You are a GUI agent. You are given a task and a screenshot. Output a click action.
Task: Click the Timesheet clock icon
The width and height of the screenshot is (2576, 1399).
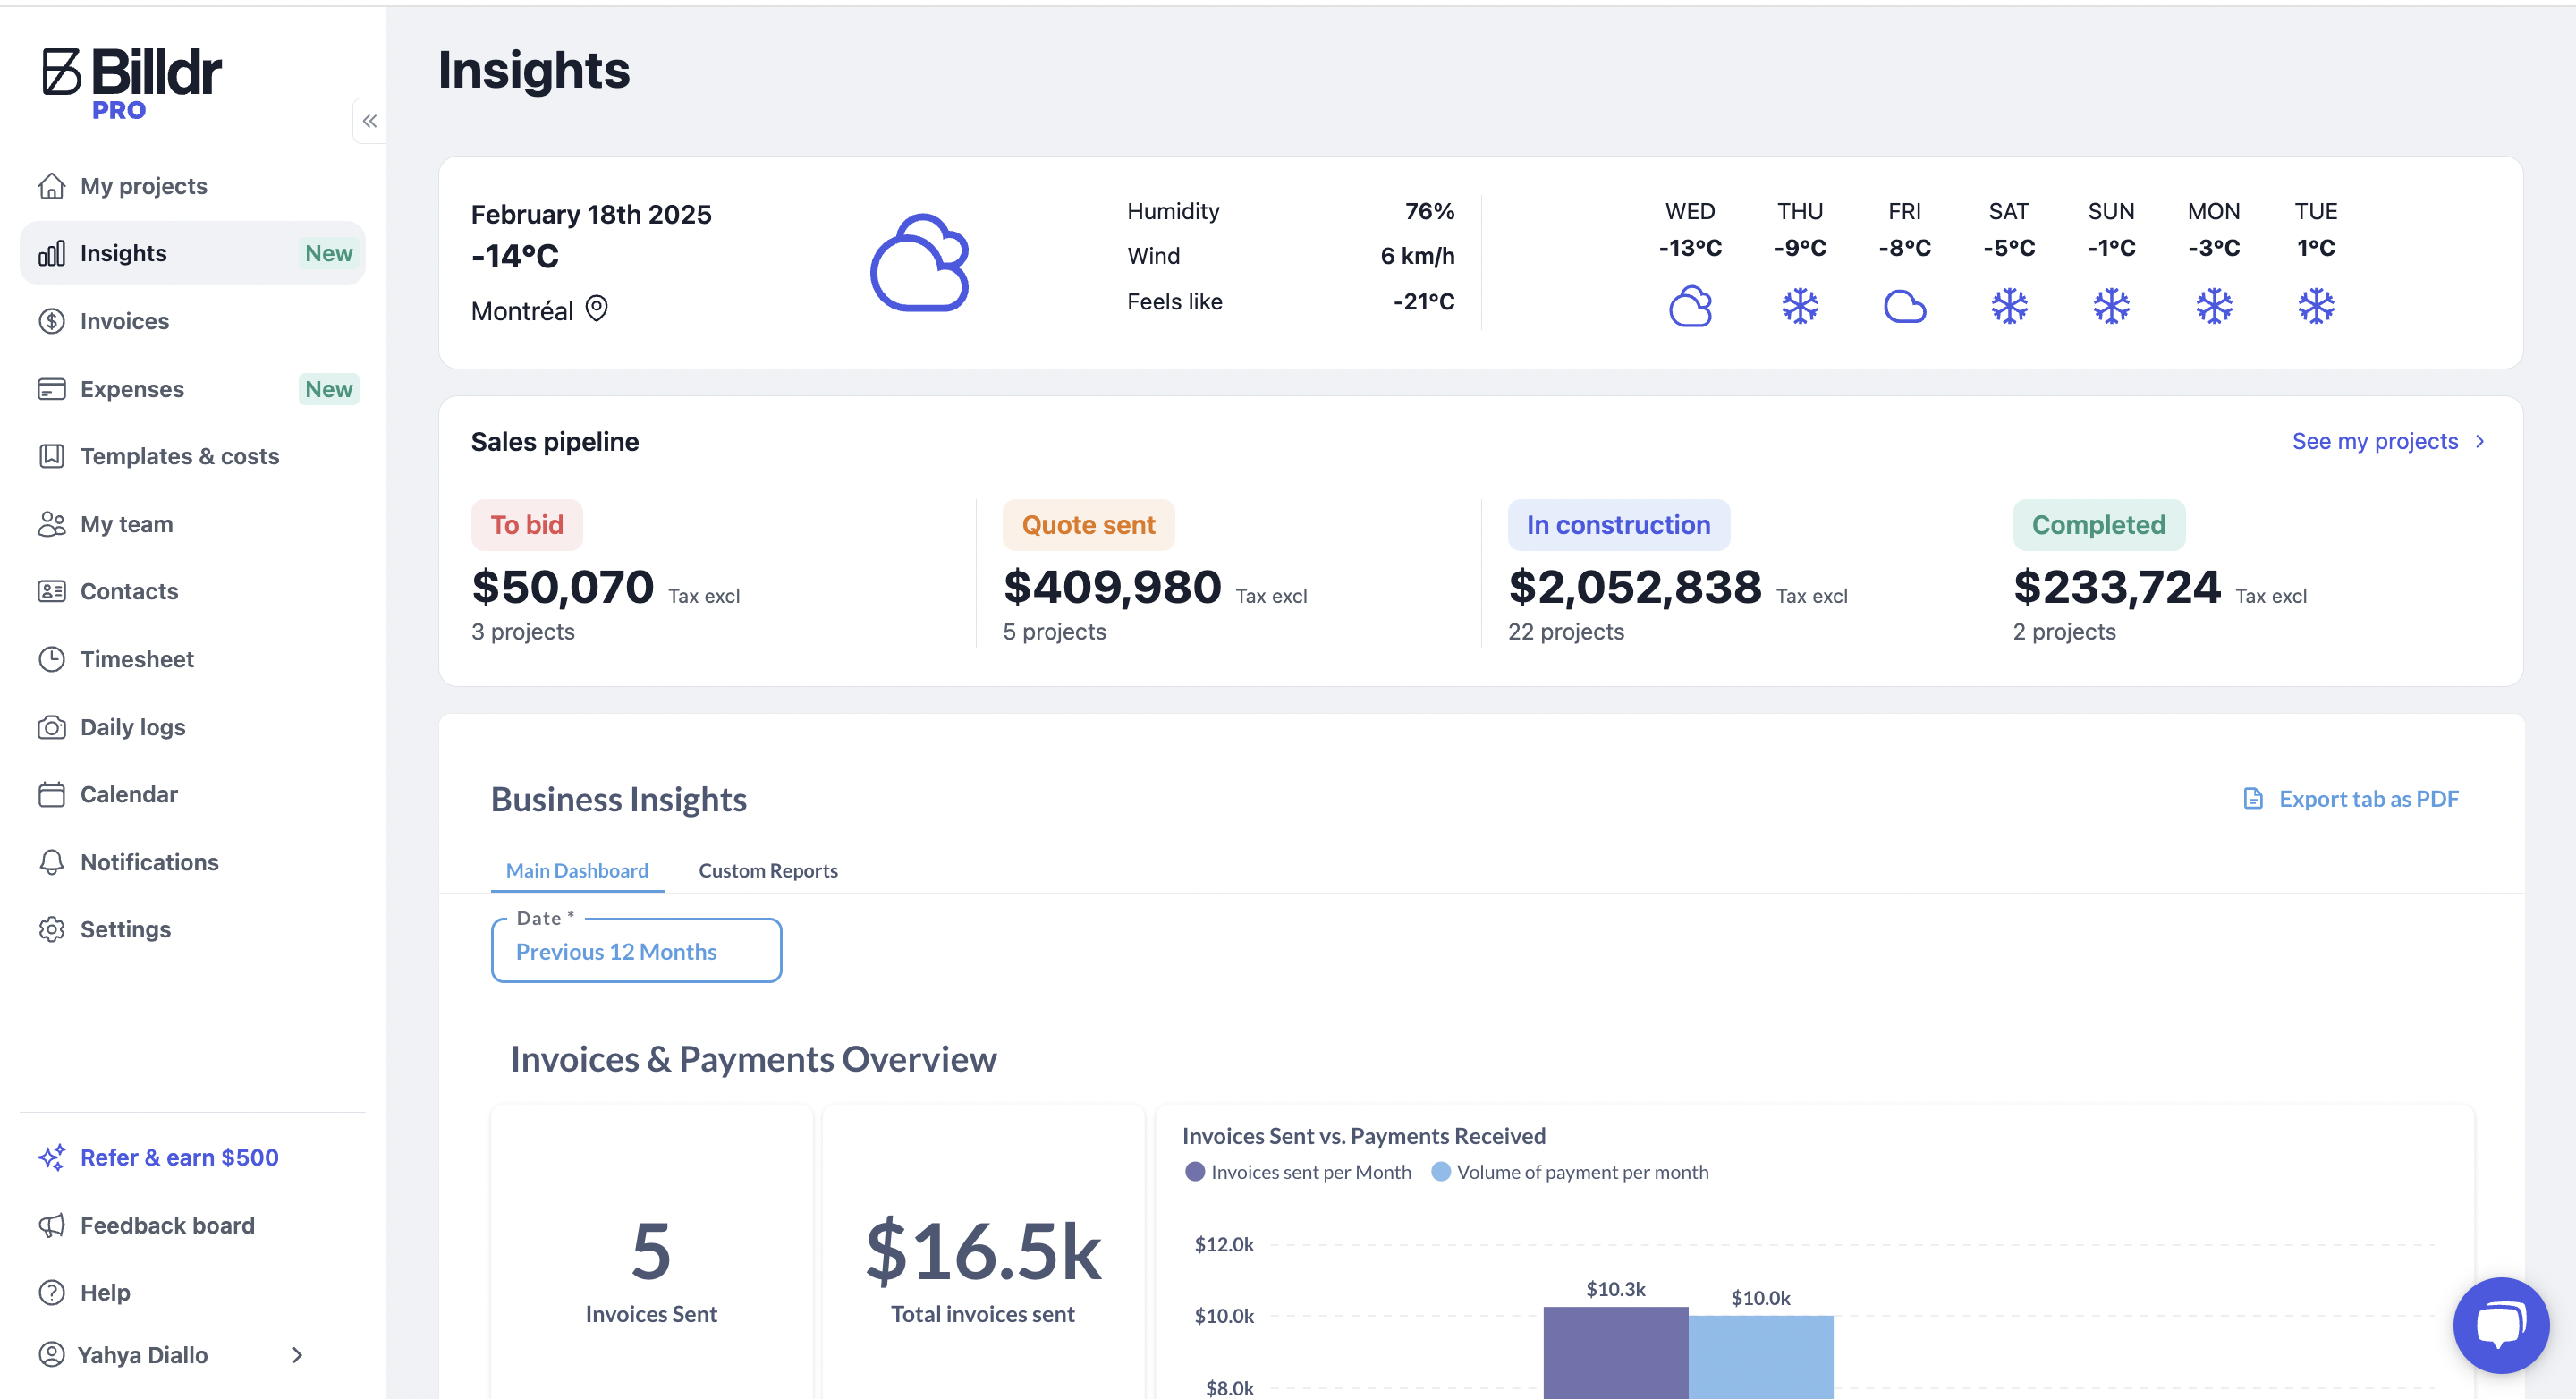(51, 659)
